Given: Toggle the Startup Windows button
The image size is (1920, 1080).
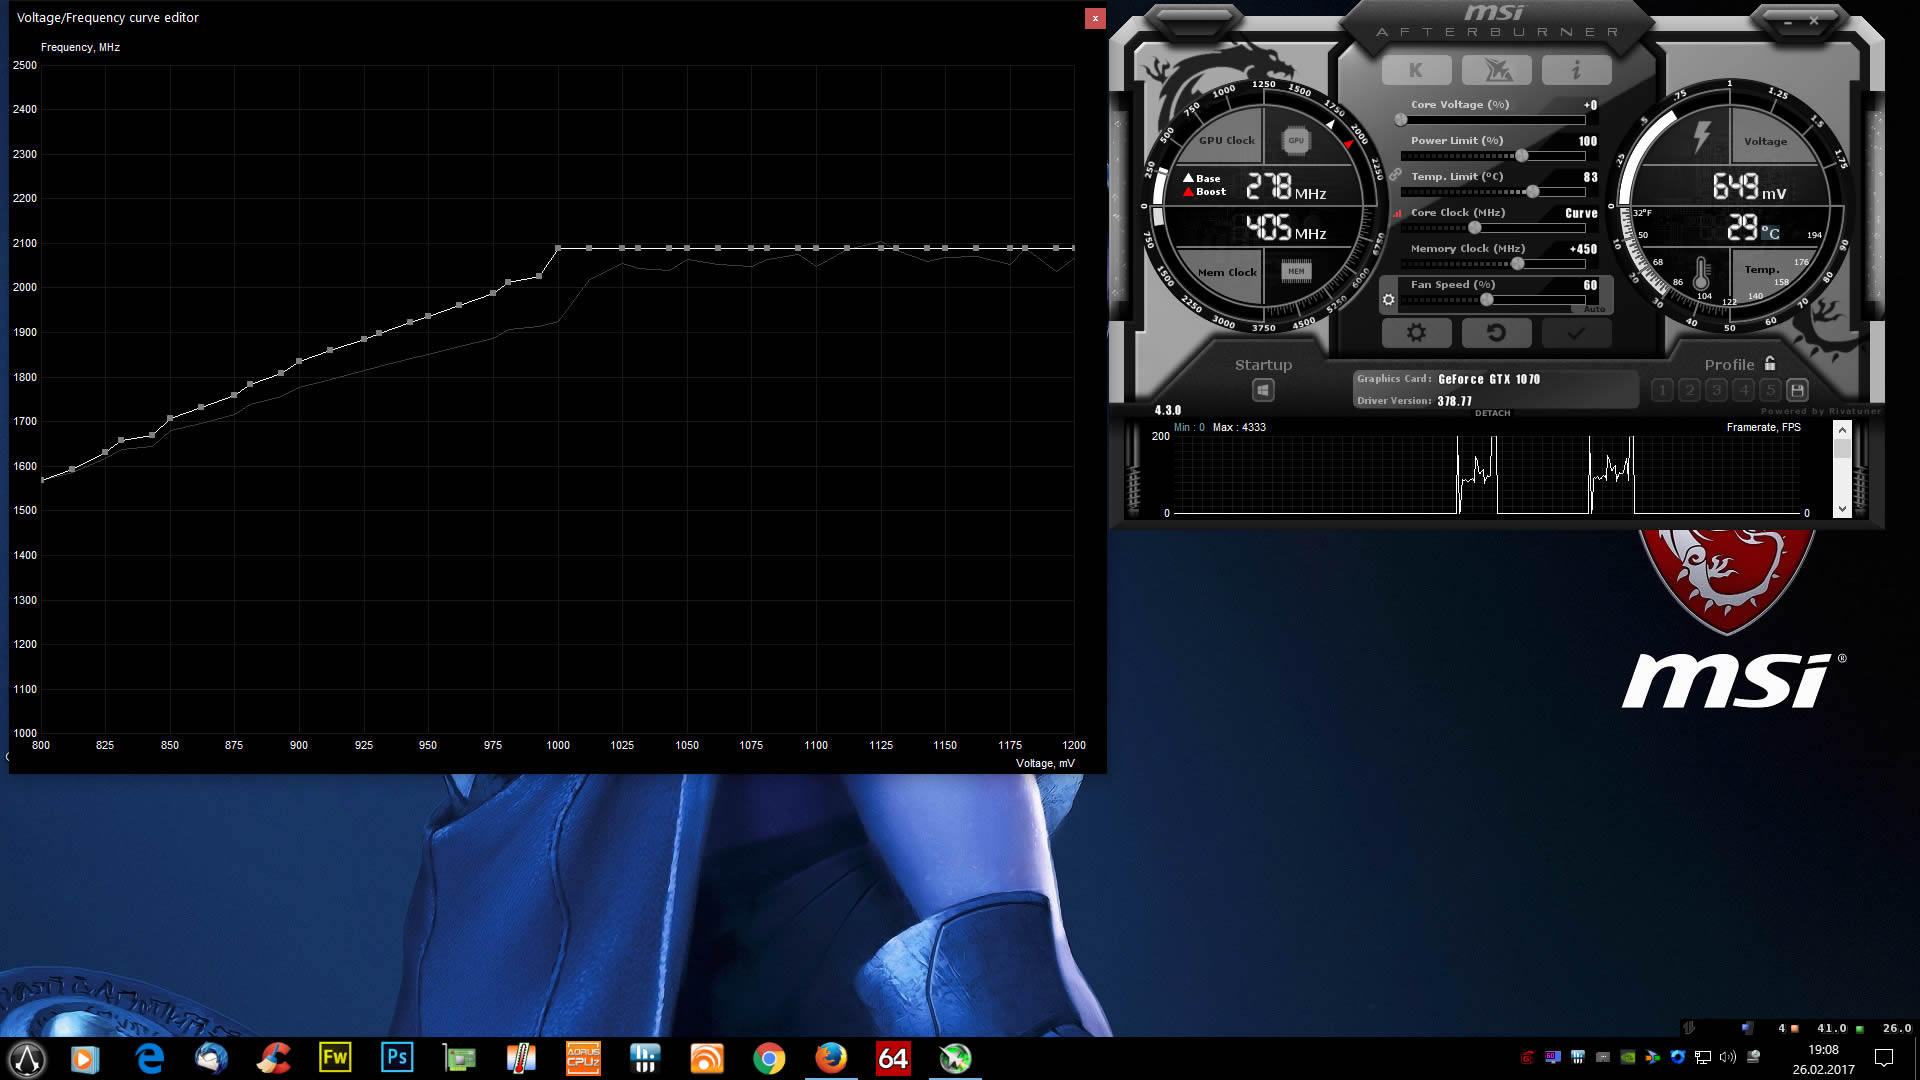Looking at the screenshot, I should (x=1263, y=390).
